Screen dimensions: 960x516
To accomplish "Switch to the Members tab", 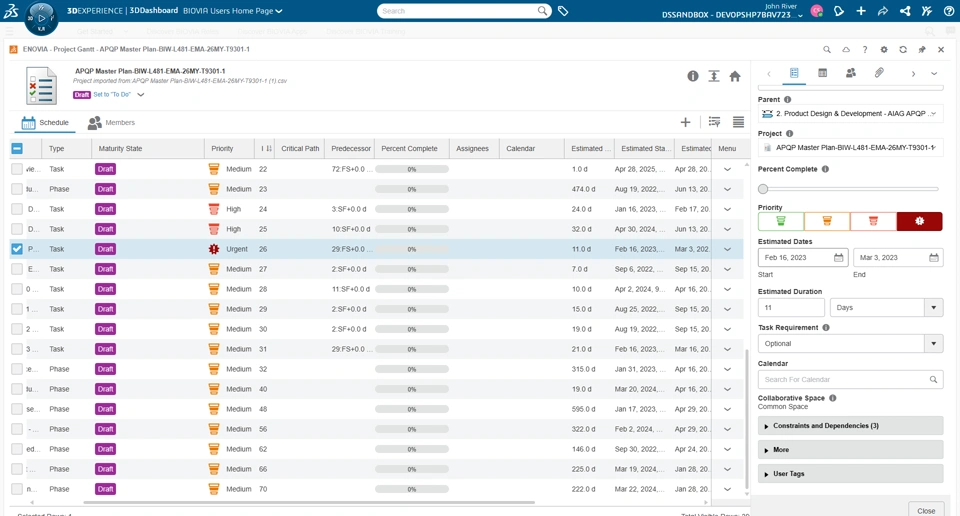I will (111, 122).
